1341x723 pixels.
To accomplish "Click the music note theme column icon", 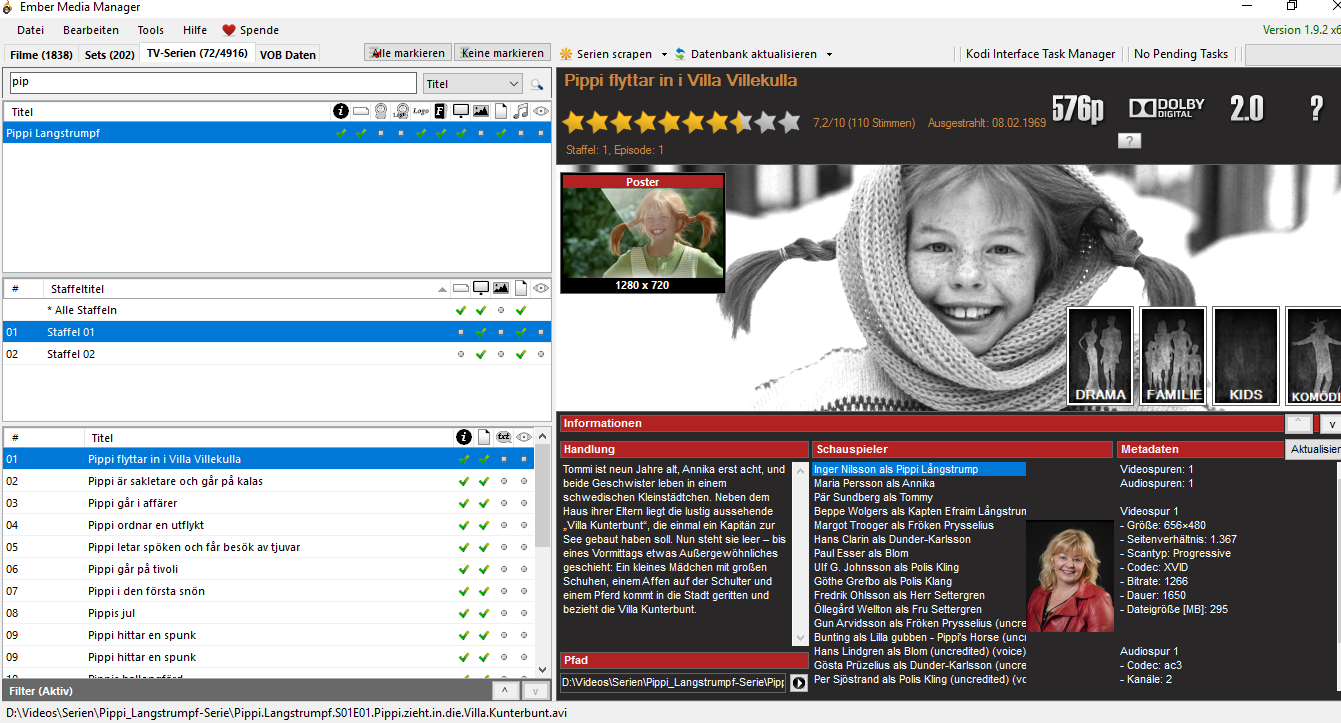I will [x=521, y=112].
